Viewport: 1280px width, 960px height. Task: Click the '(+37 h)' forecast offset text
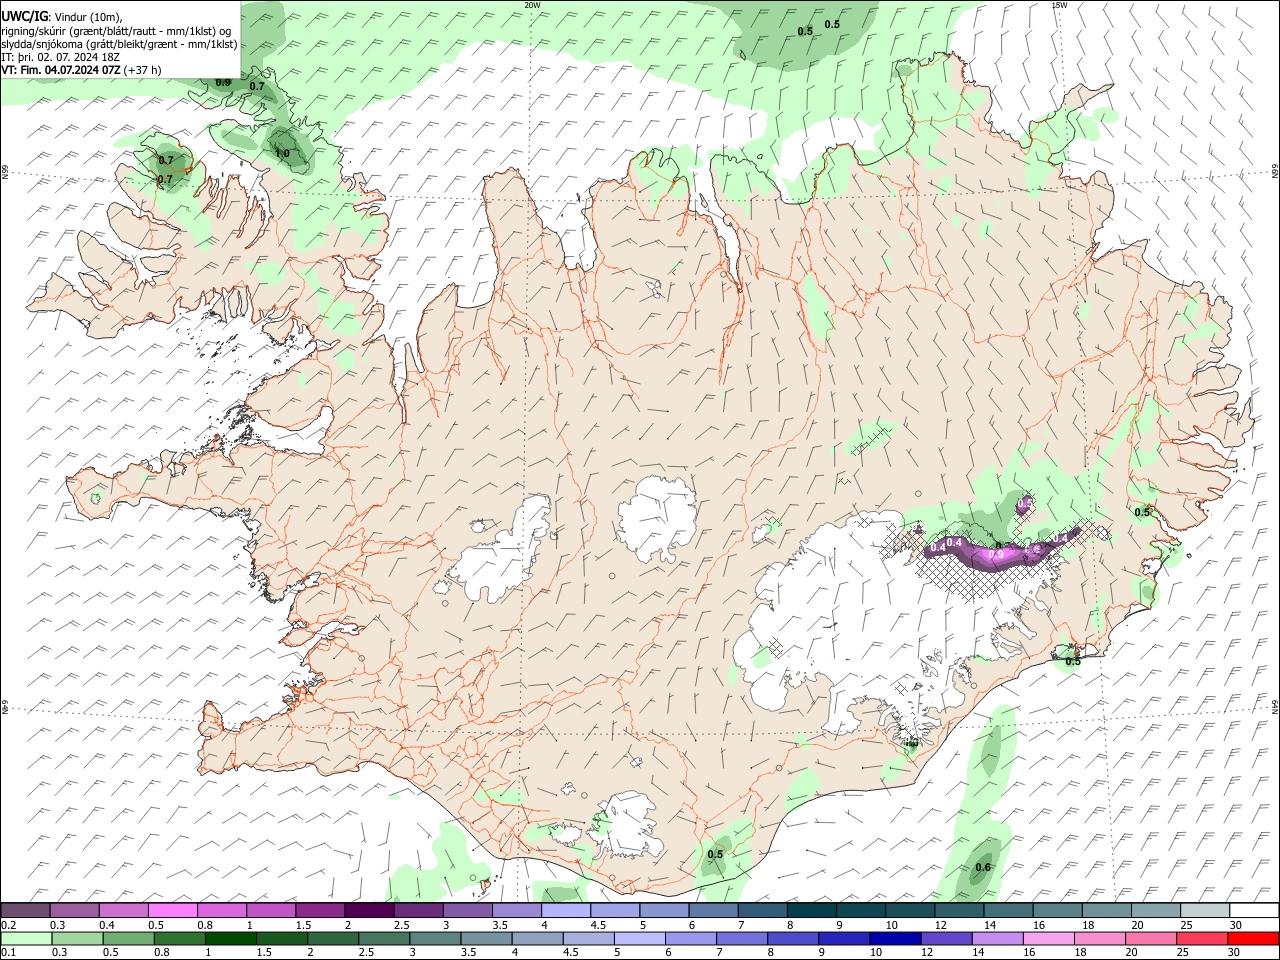pyautogui.click(x=144, y=70)
